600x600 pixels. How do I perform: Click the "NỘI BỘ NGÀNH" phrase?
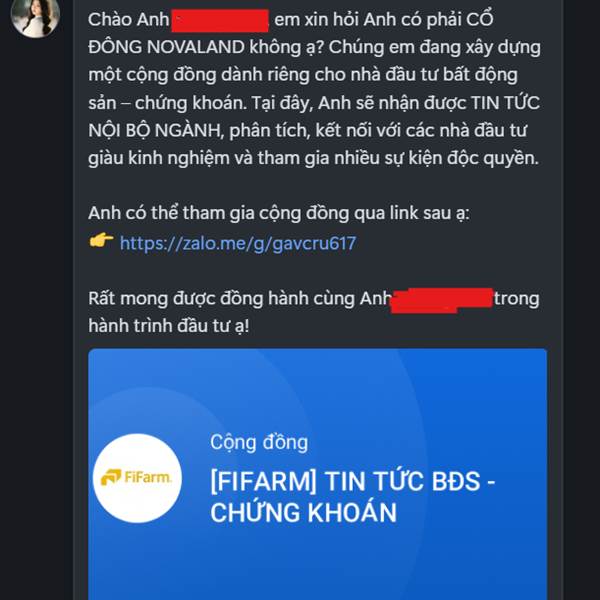tap(155, 131)
